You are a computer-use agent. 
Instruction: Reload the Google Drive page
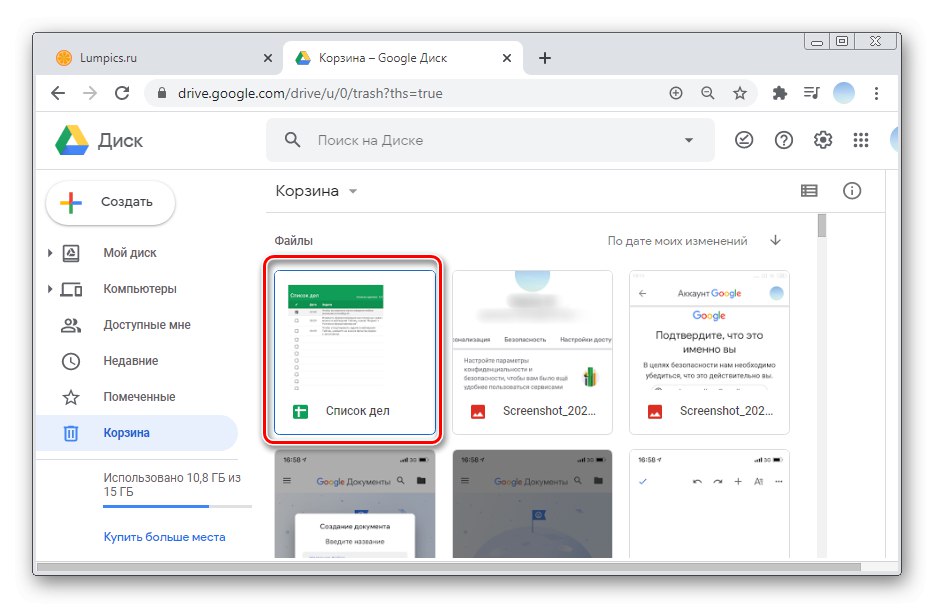122,93
